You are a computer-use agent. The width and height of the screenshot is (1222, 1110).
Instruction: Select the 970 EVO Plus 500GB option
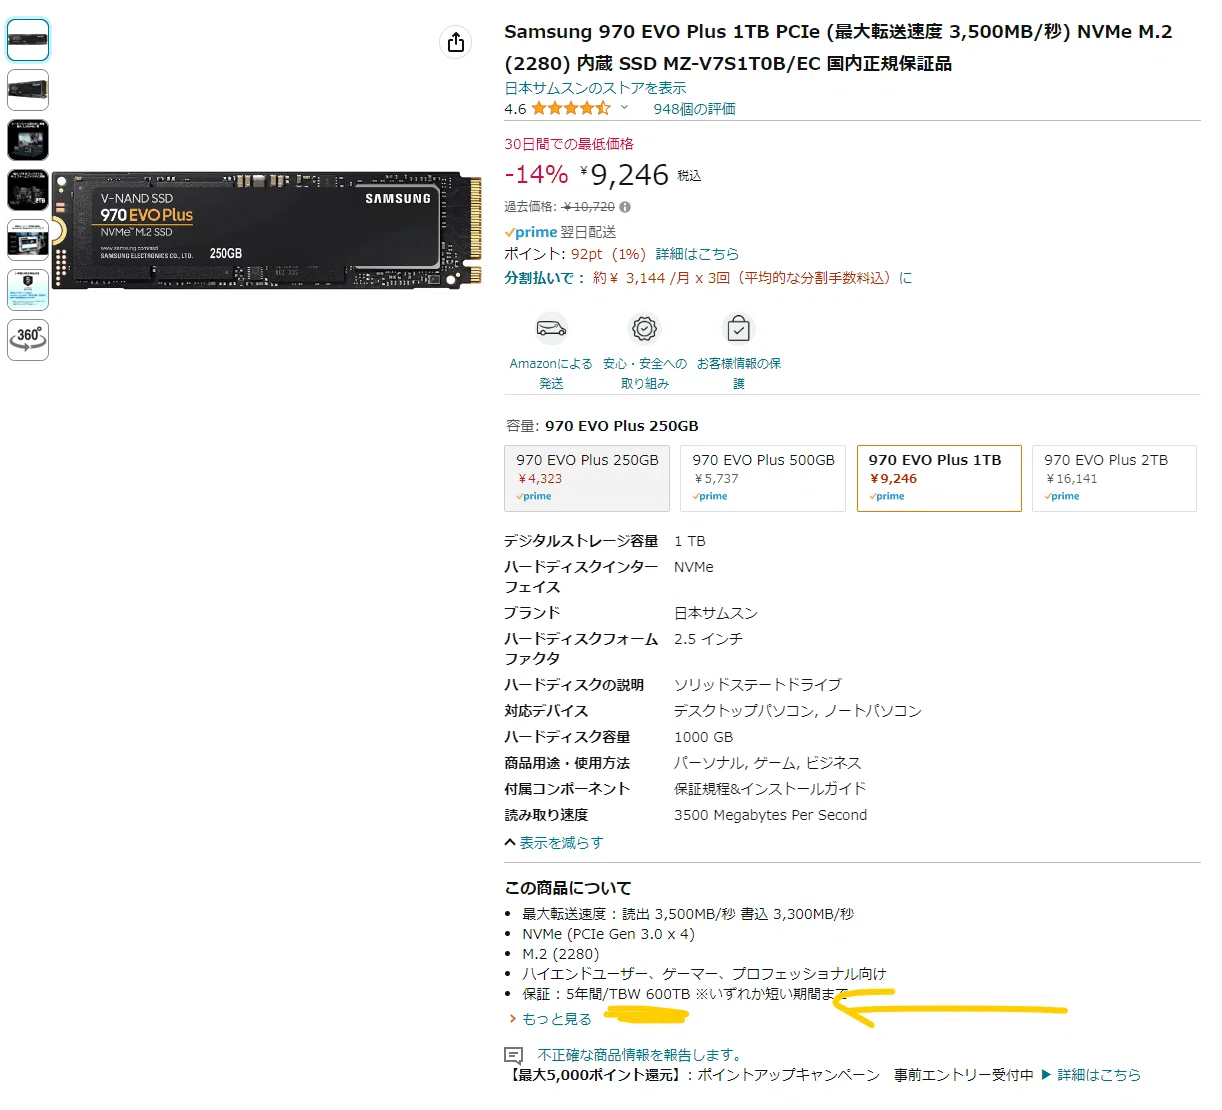tap(763, 478)
